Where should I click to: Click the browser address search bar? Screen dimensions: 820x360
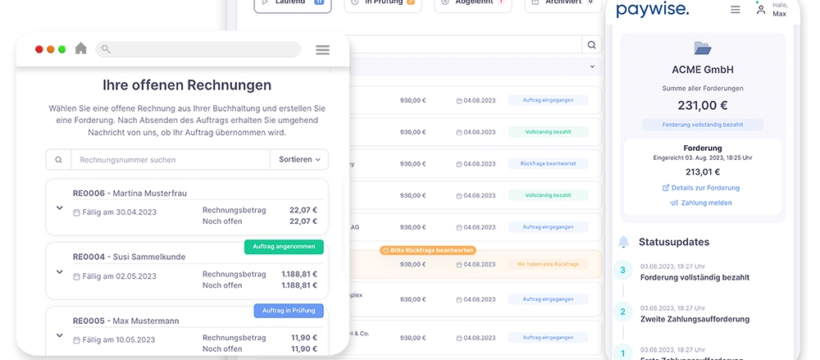198,49
